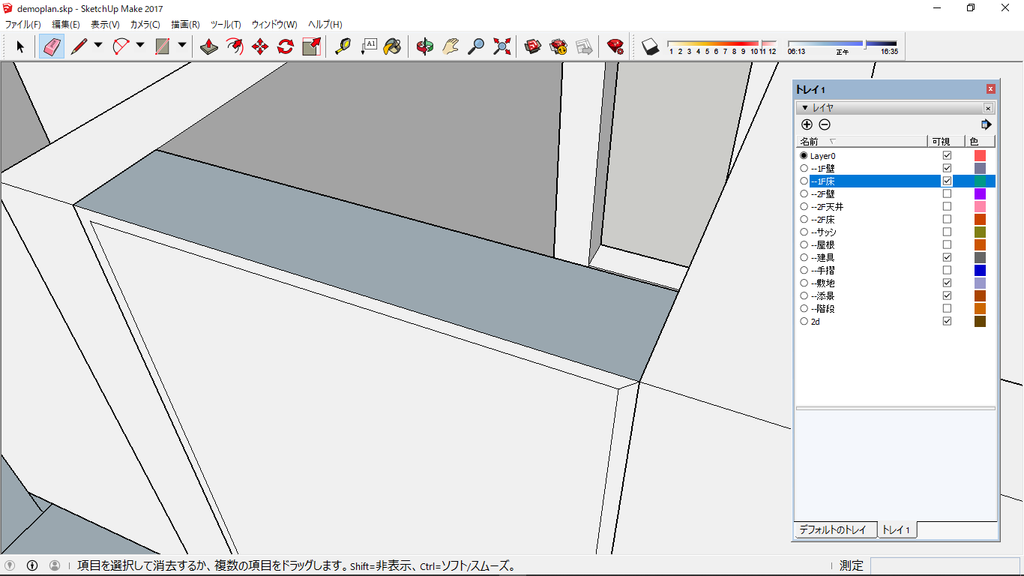Open the ヘルプ(H) menu
Image resolution: width=1024 pixels, height=576 pixels.
click(x=325, y=25)
